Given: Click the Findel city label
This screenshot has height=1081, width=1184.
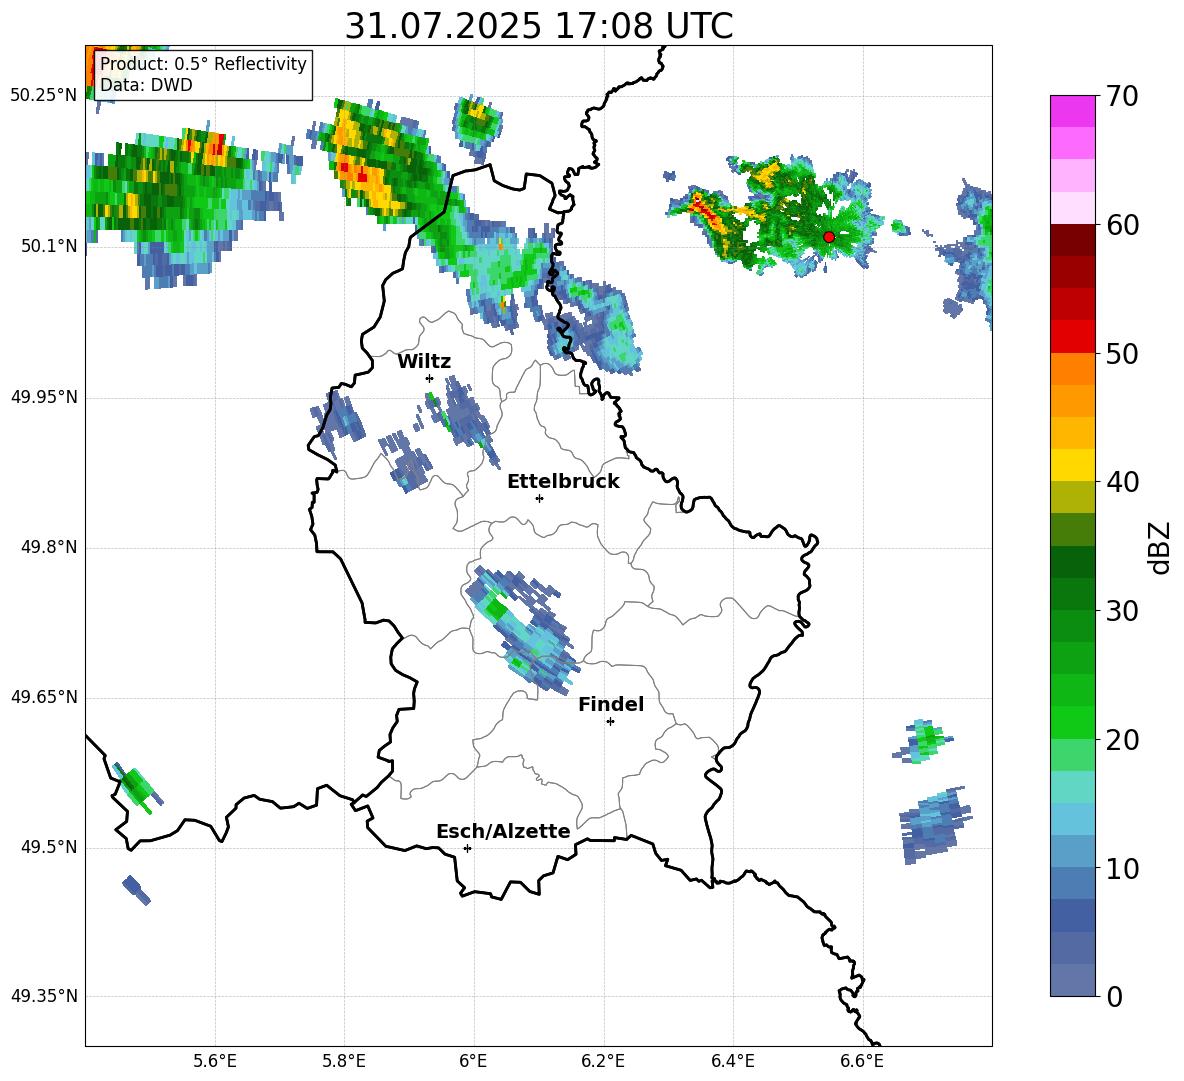Looking at the screenshot, I should [x=611, y=704].
